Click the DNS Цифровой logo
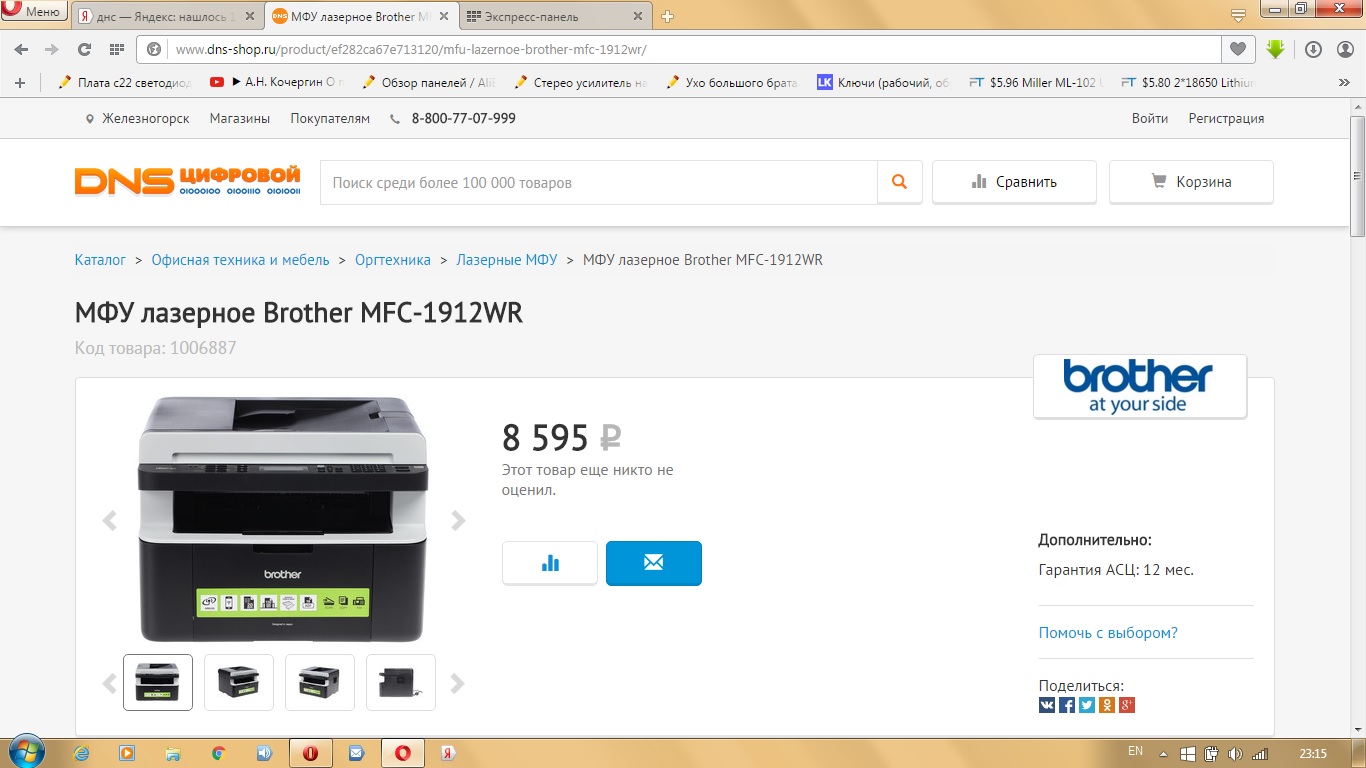The height and width of the screenshot is (768, 1366). pos(188,181)
